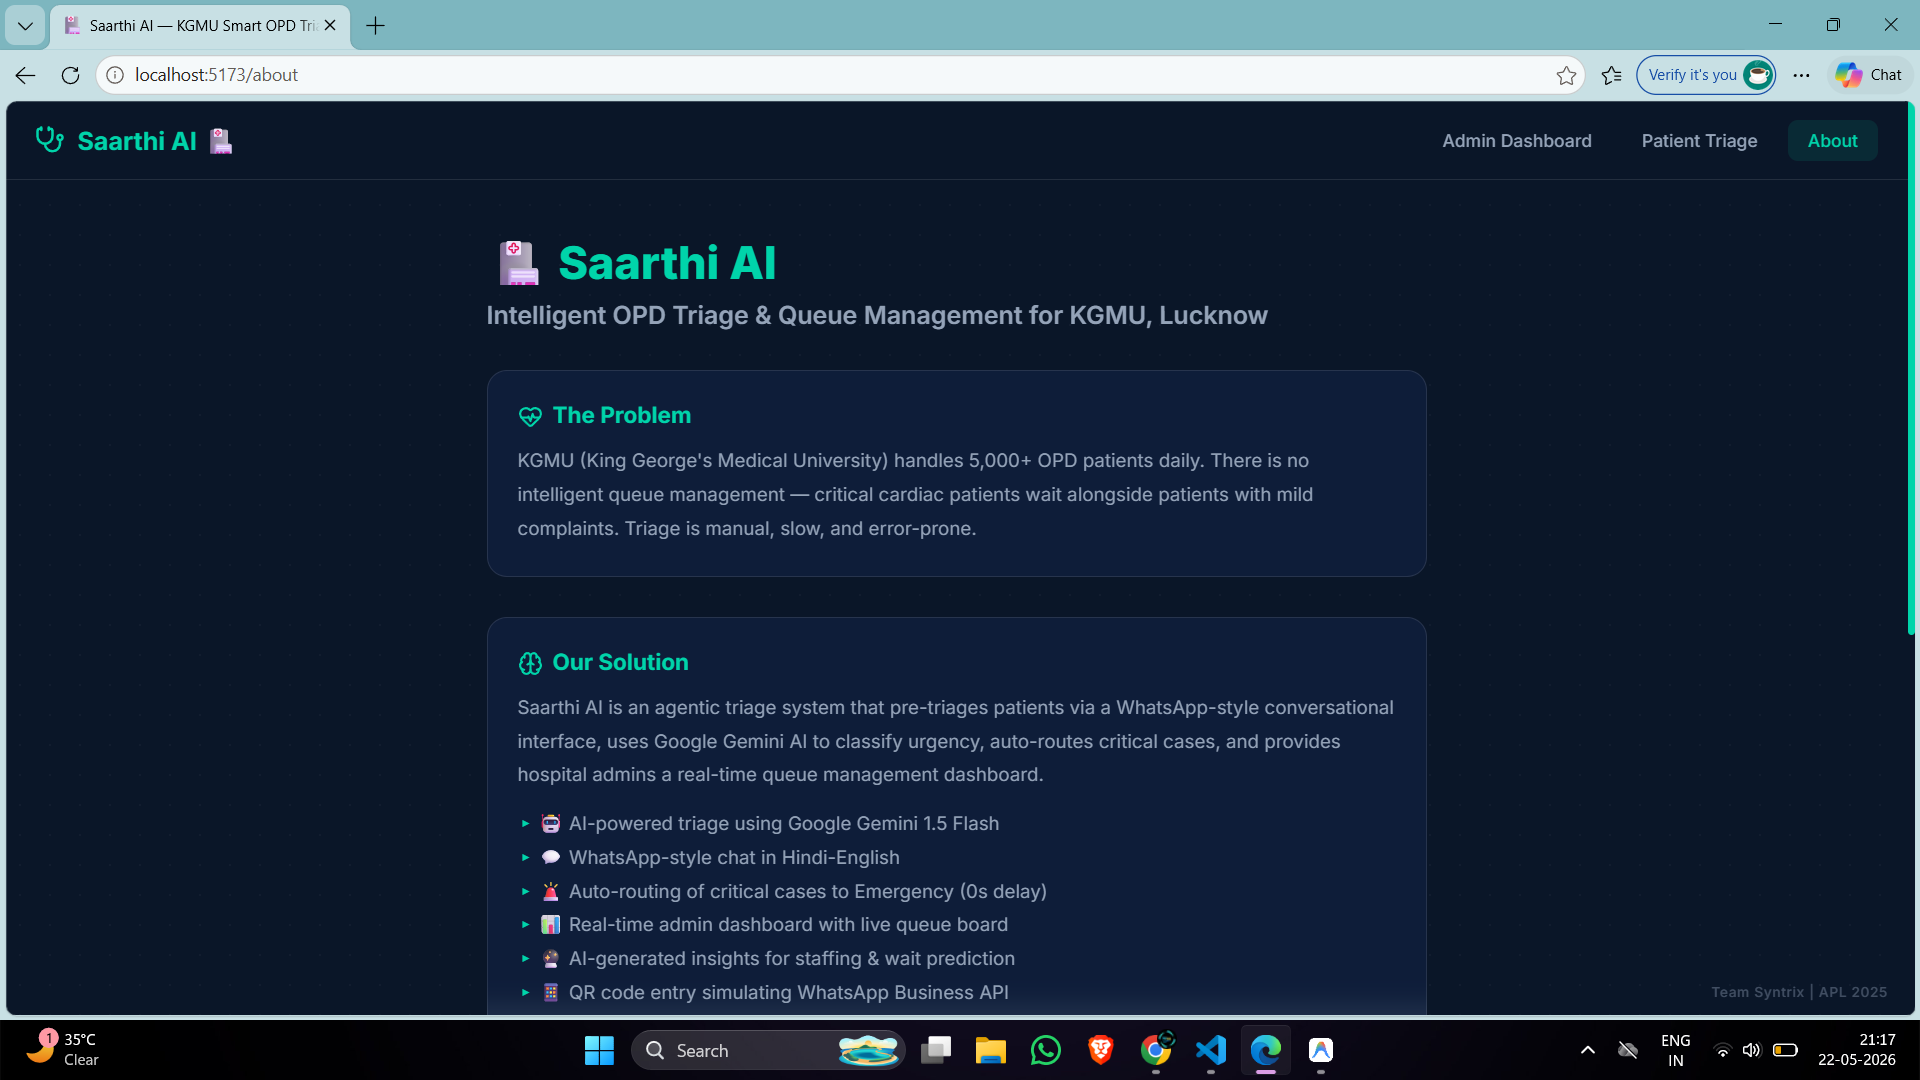1920x1080 pixels.
Task: Click the siren emoji for Auto-routing item
Action: point(550,891)
